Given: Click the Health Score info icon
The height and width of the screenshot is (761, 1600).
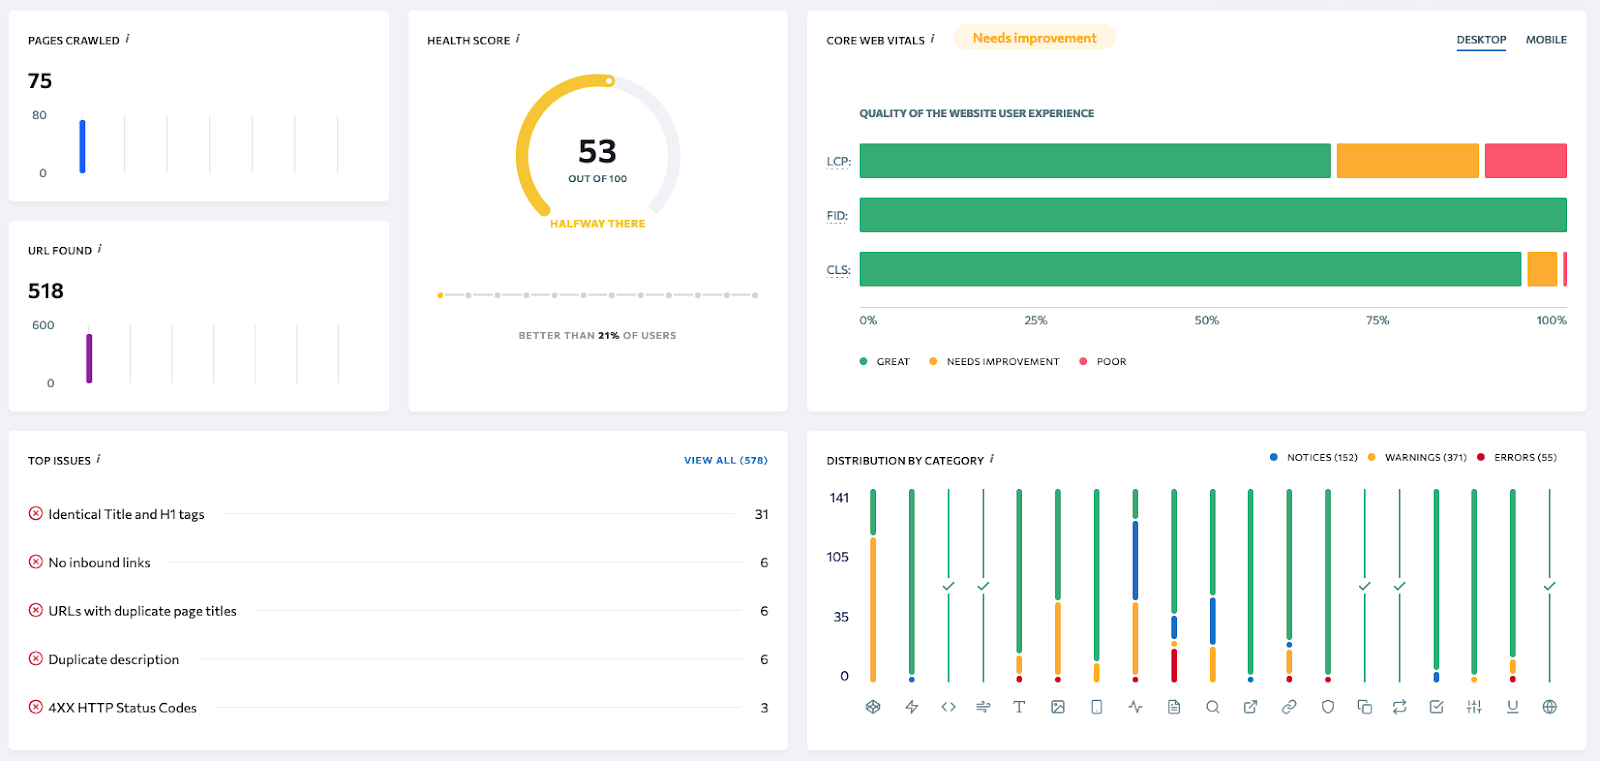Looking at the screenshot, I should pyautogui.click(x=517, y=39).
